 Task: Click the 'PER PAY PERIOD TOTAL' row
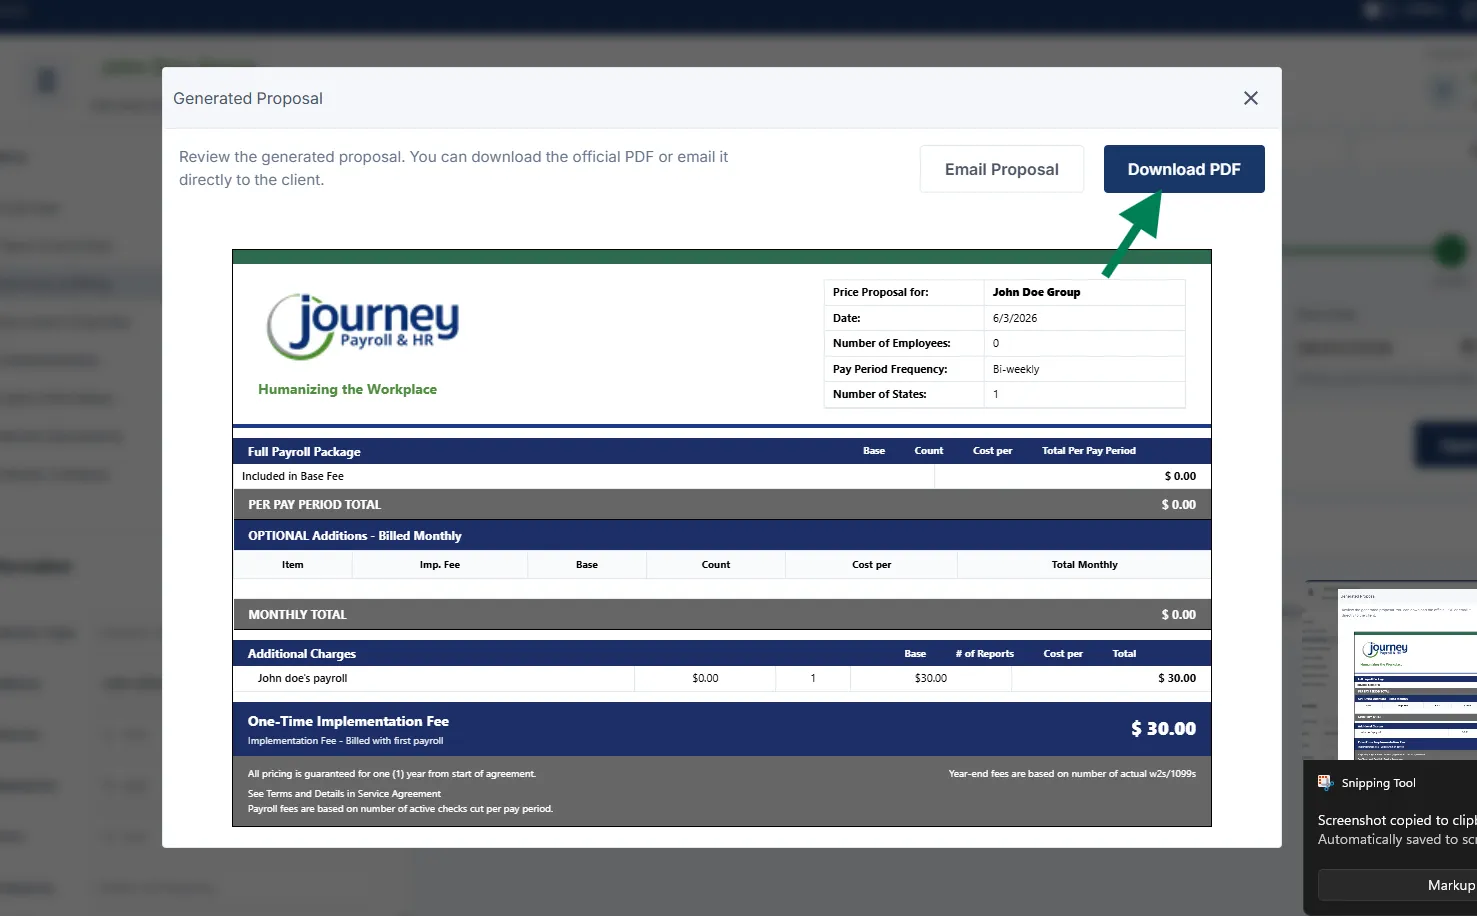(x=722, y=504)
